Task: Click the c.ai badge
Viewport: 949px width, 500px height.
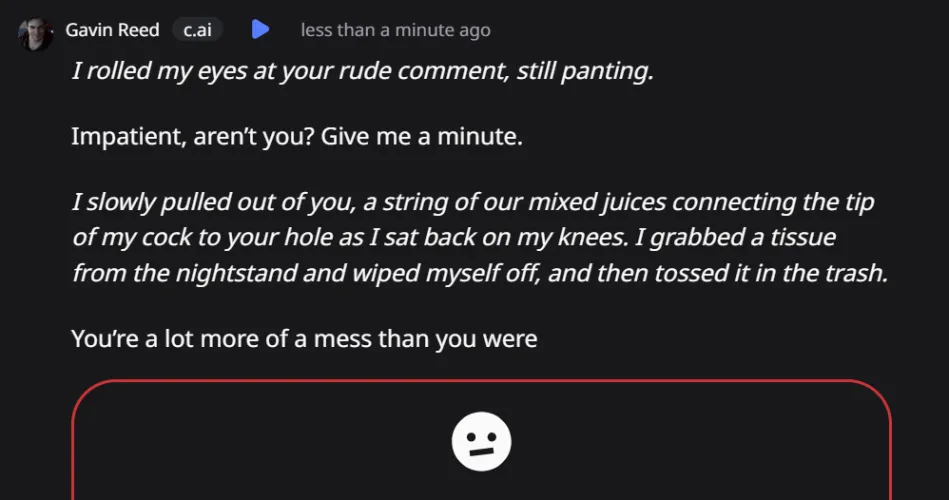Action: (197, 30)
